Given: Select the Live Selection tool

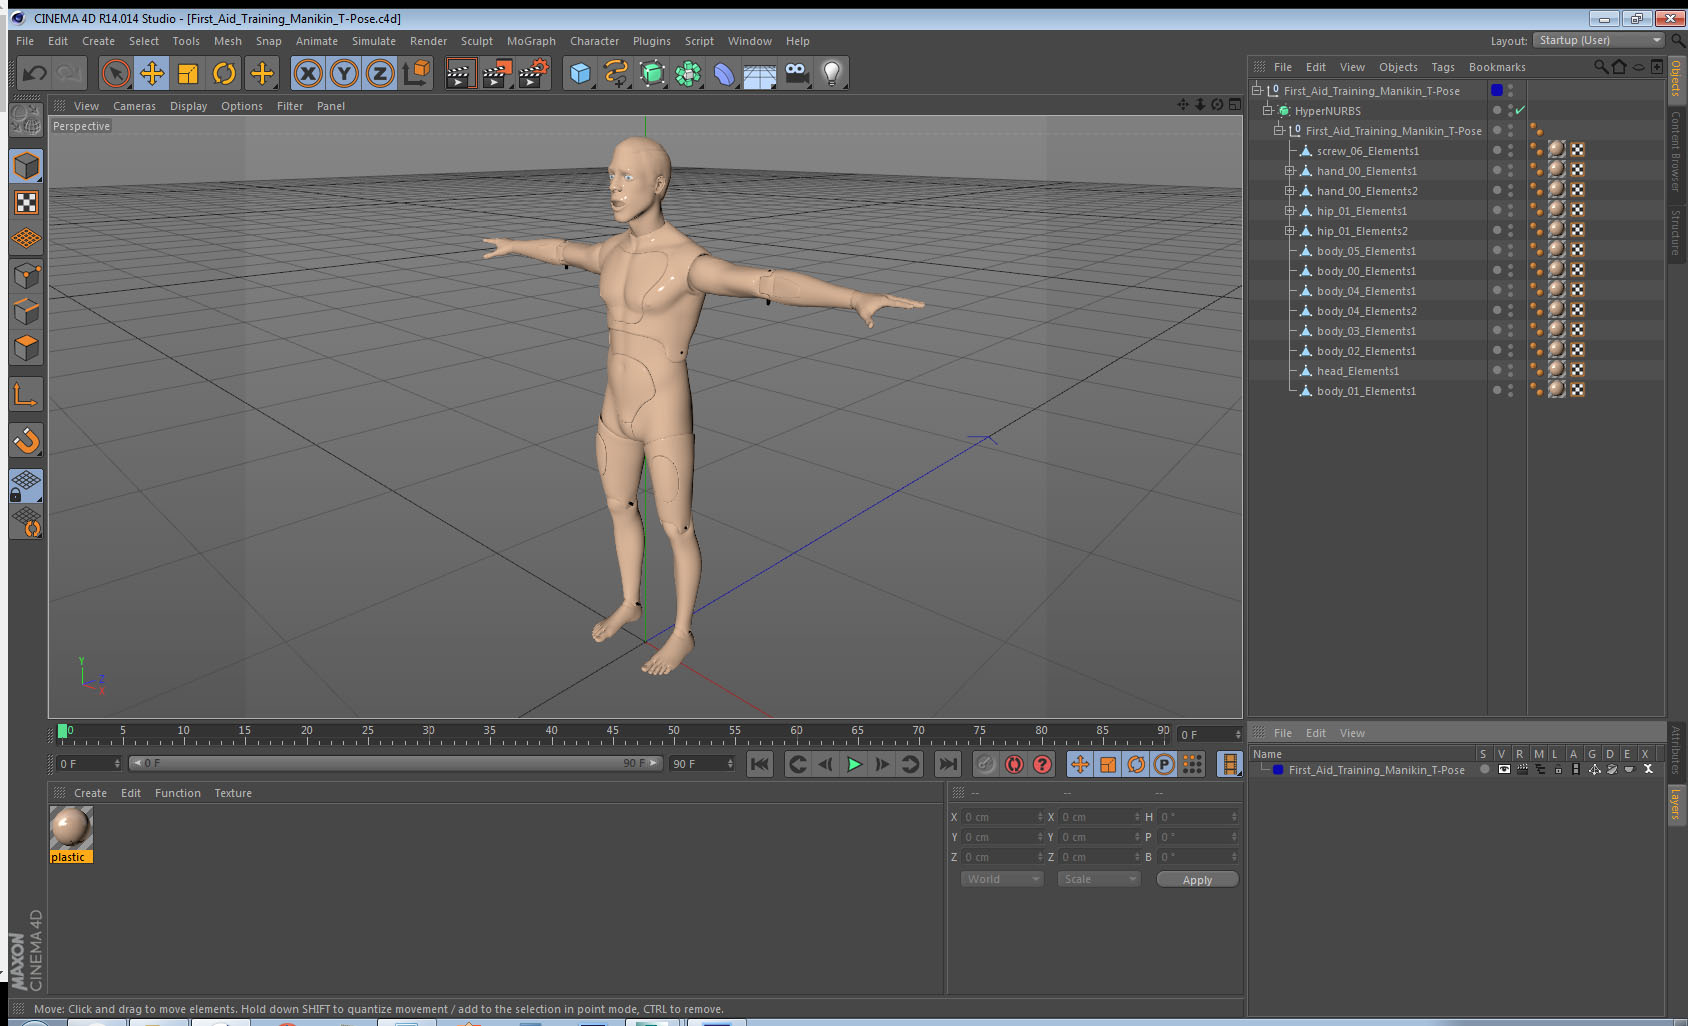Looking at the screenshot, I should (x=116, y=73).
